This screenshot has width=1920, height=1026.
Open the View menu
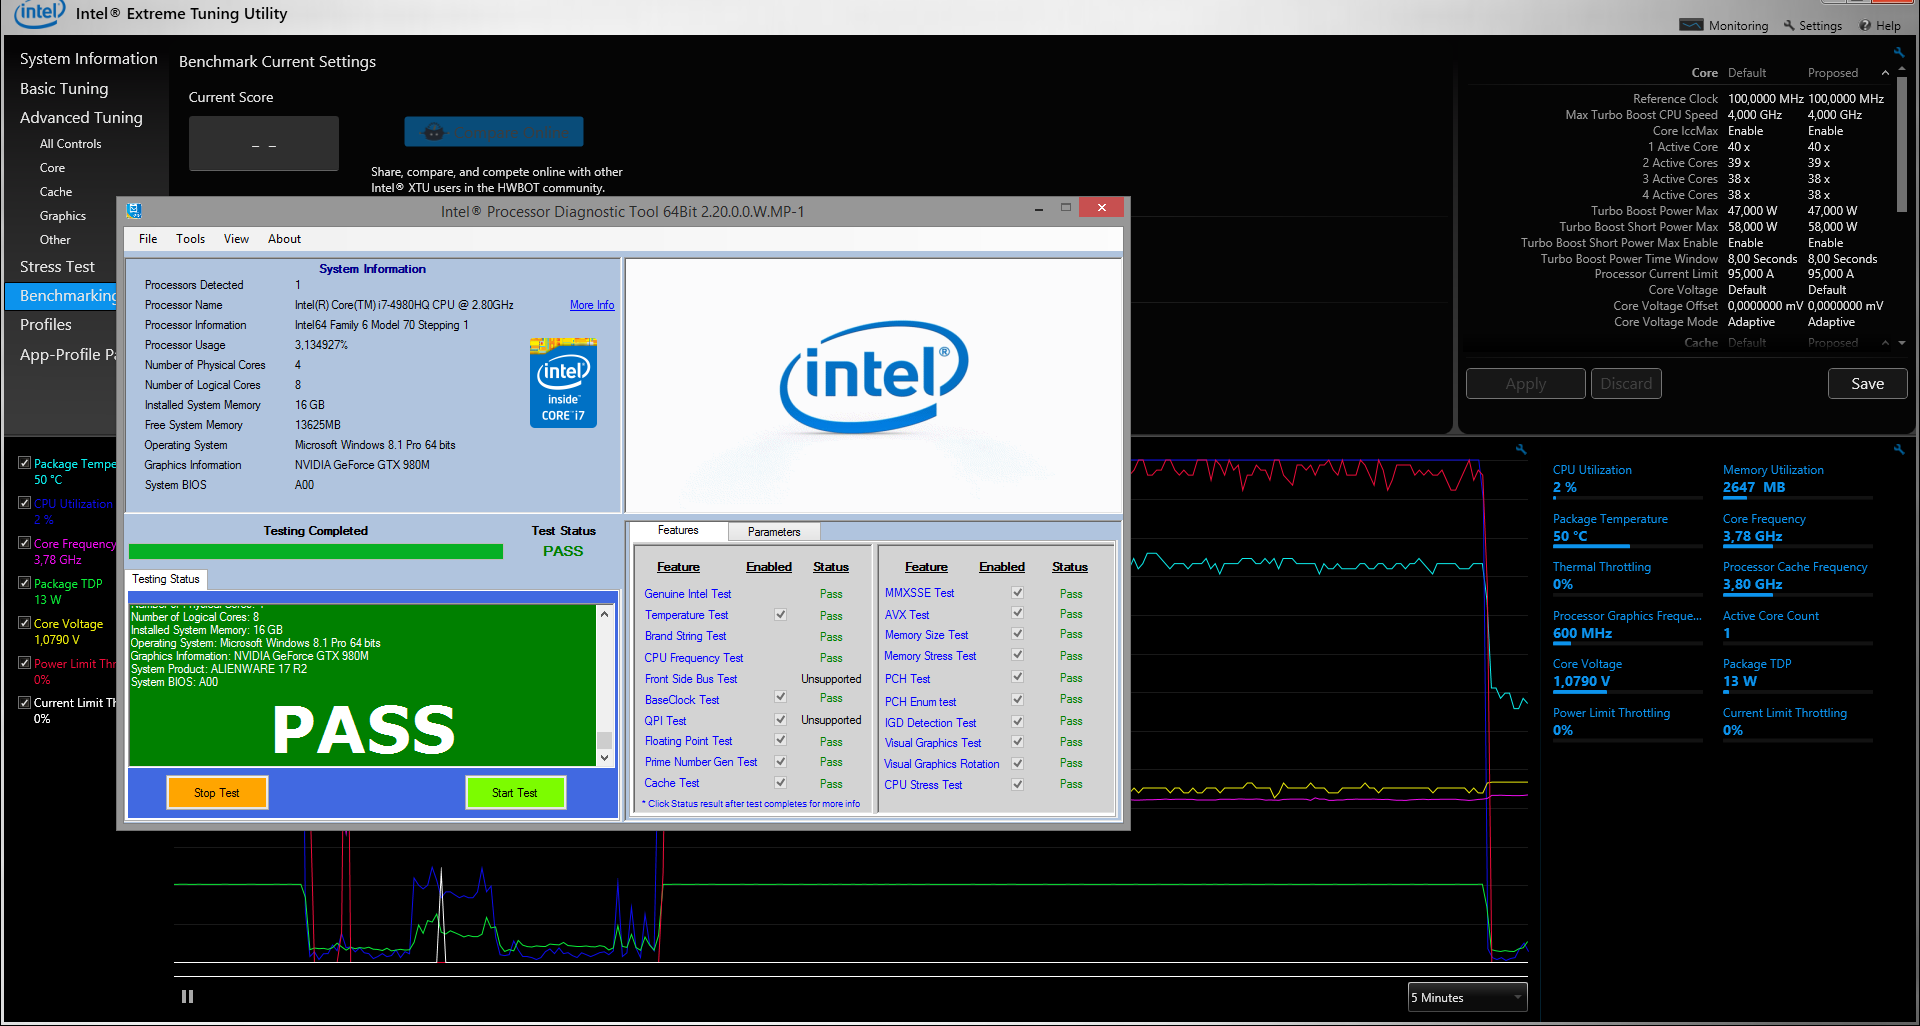[236, 239]
